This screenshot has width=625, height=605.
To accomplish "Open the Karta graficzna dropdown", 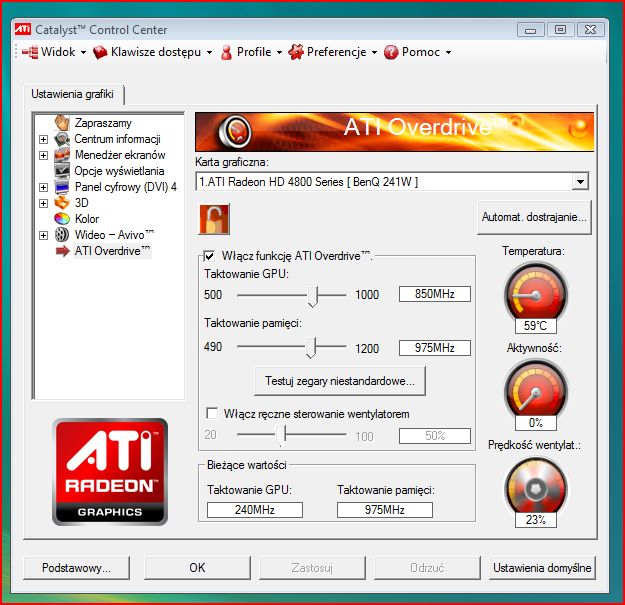I will click(x=580, y=182).
